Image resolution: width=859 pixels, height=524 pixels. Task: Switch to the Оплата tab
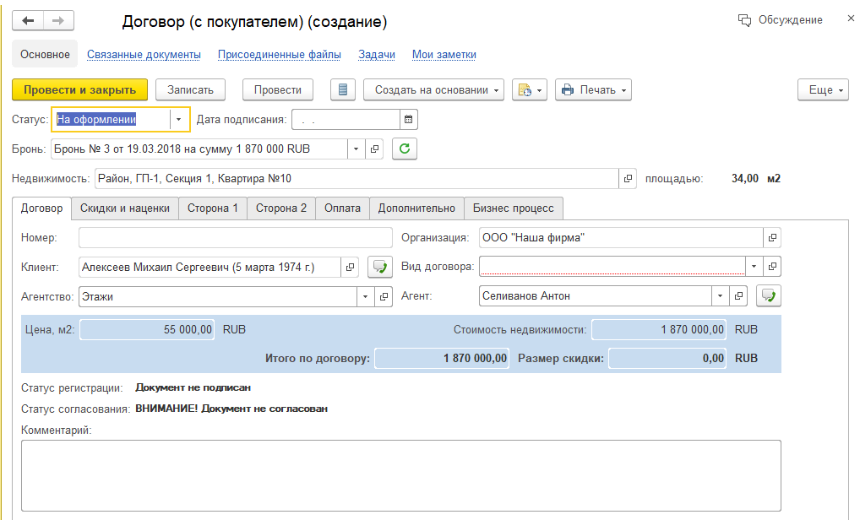point(342,208)
